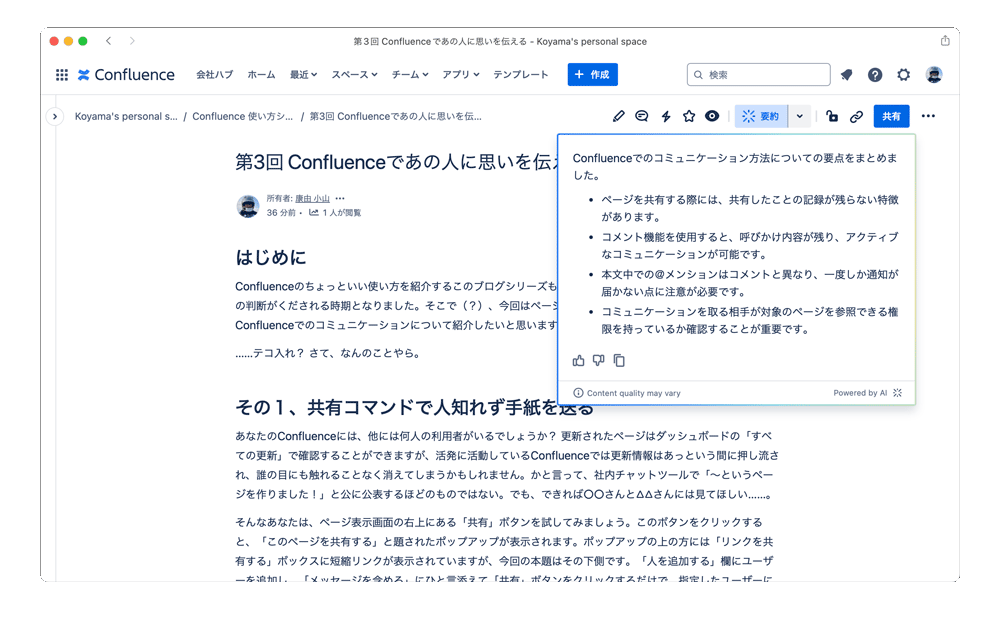Open the Confluence 使い方 breadcrumb
The image size is (1000, 635).
coord(243,116)
